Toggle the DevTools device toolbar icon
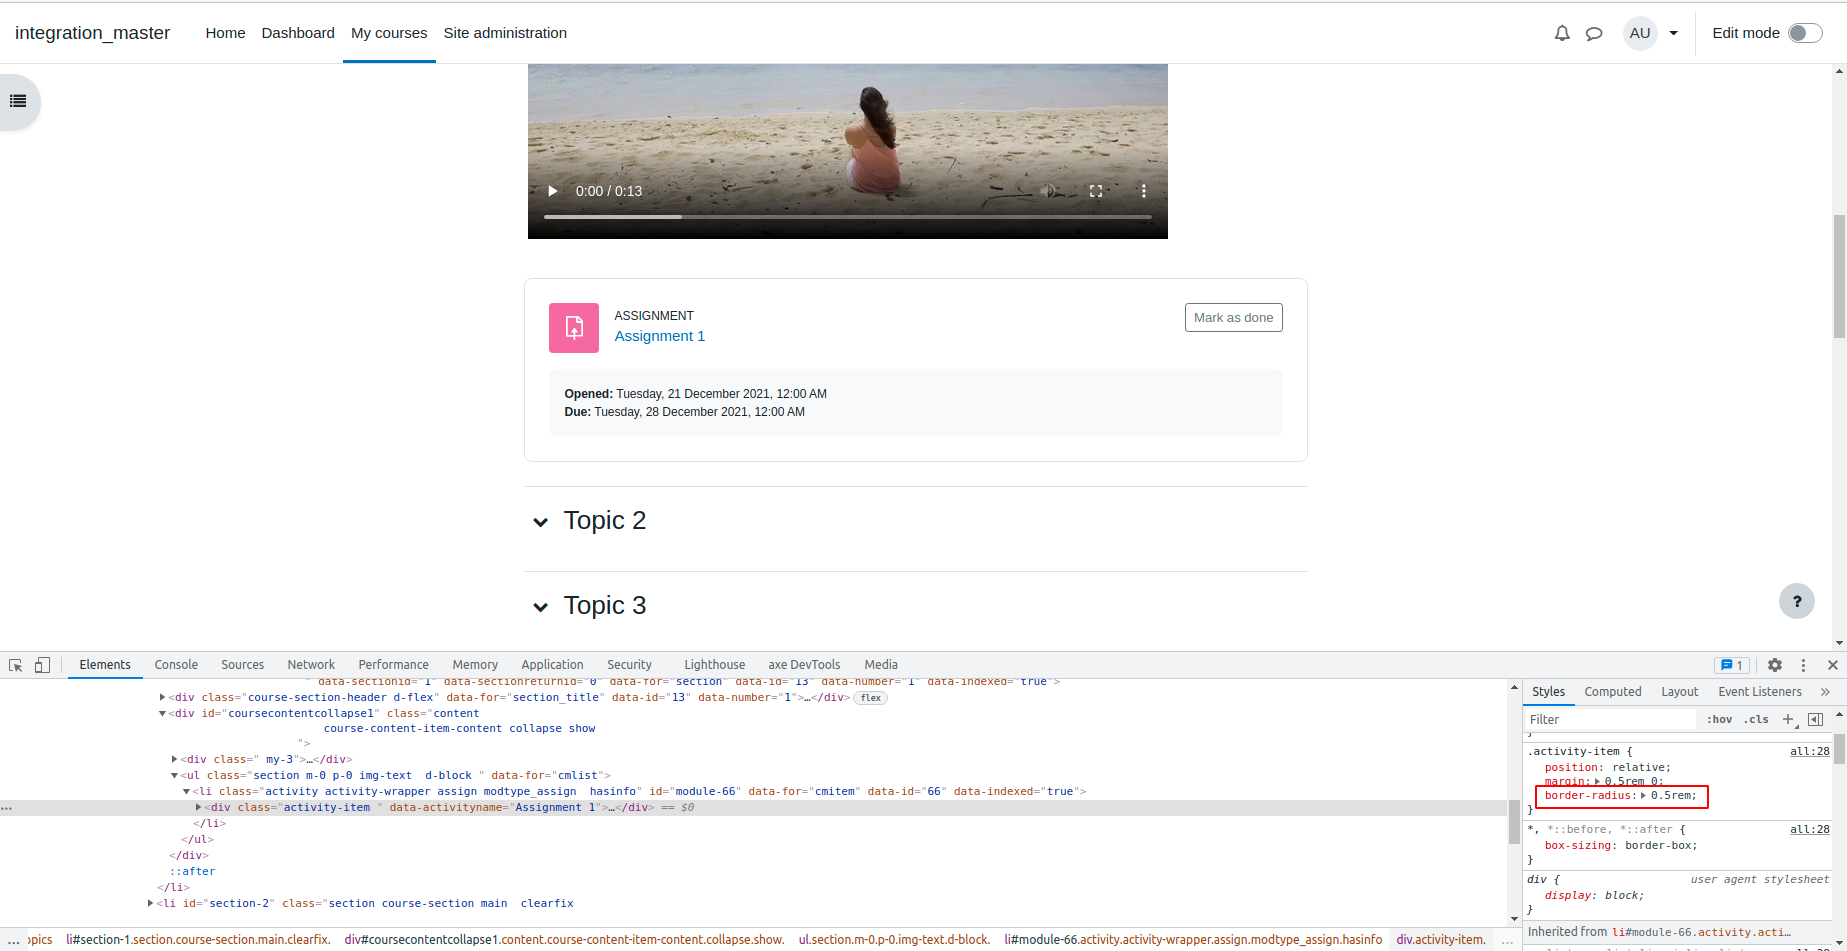 point(42,665)
